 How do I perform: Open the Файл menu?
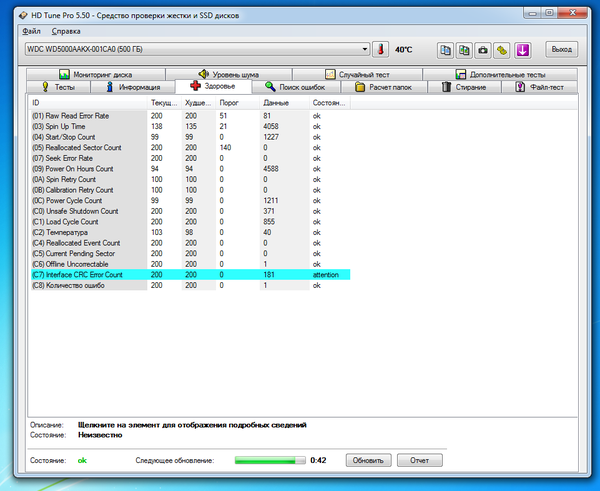coord(31,31)
